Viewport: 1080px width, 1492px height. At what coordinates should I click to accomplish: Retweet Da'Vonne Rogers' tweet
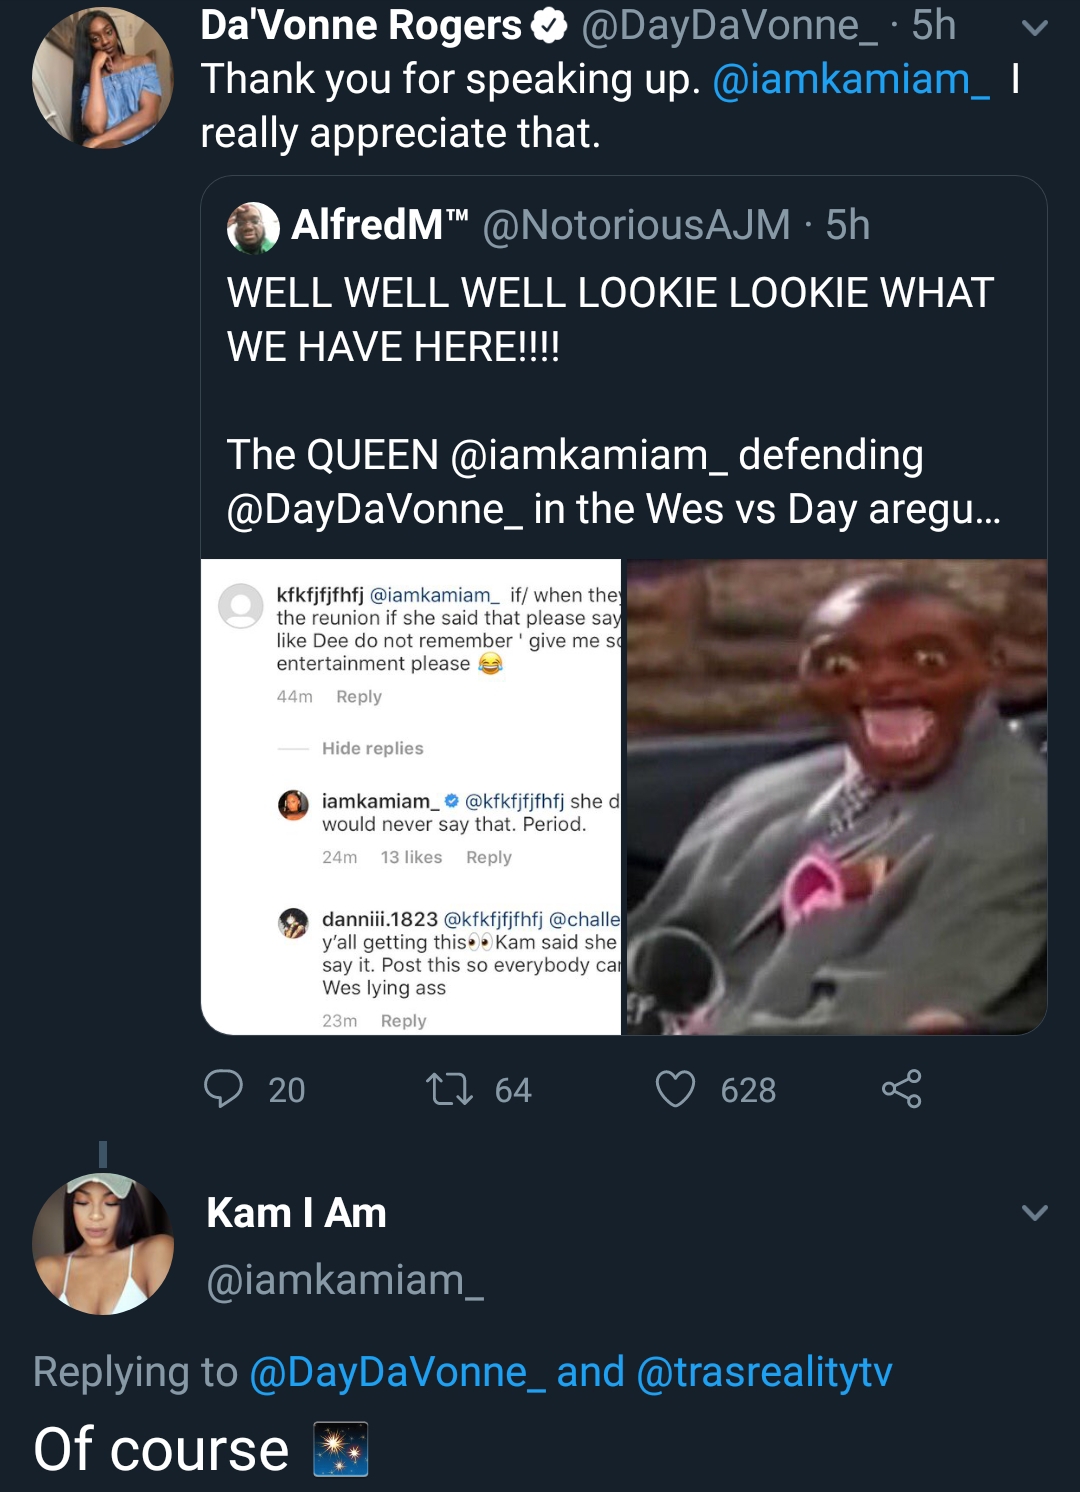(x=449, y=1089)
